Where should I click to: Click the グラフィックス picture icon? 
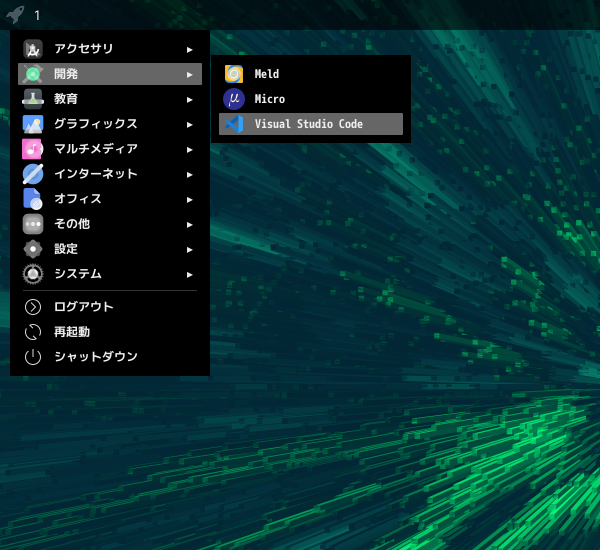[33, 124]
